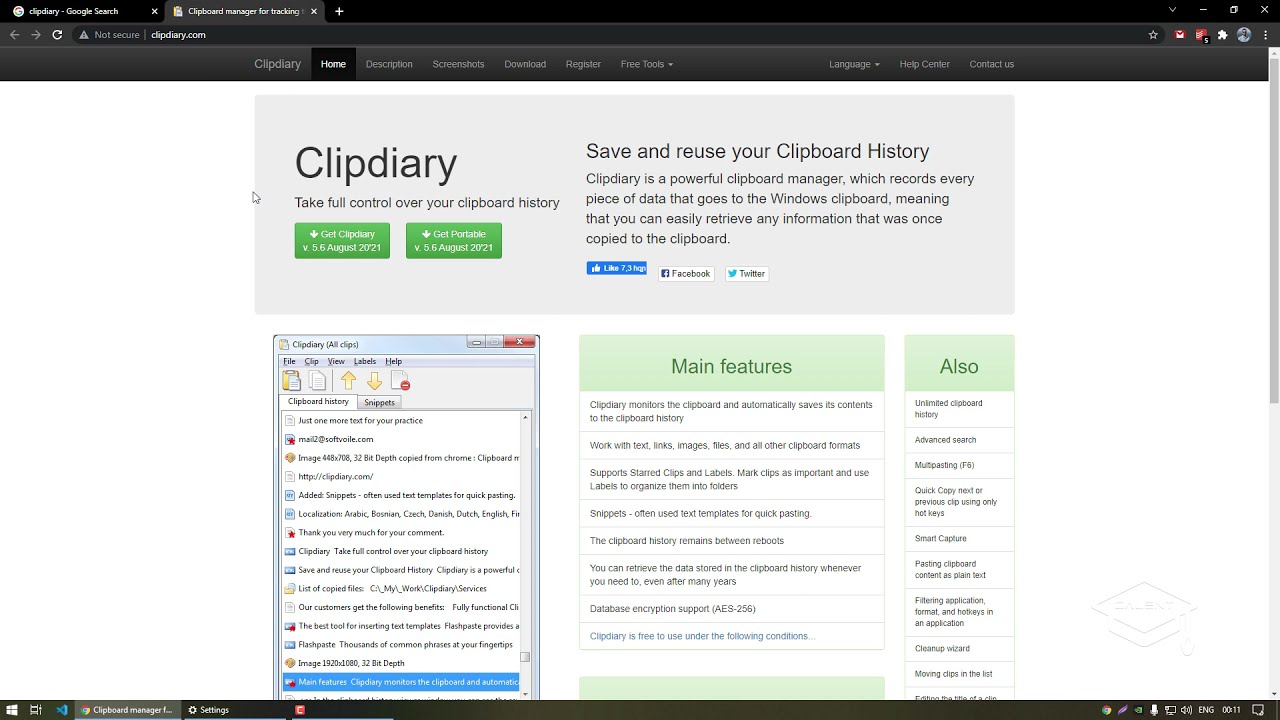
Task: Click Database encryption support (AES-256) text
Action: (672, 608)
